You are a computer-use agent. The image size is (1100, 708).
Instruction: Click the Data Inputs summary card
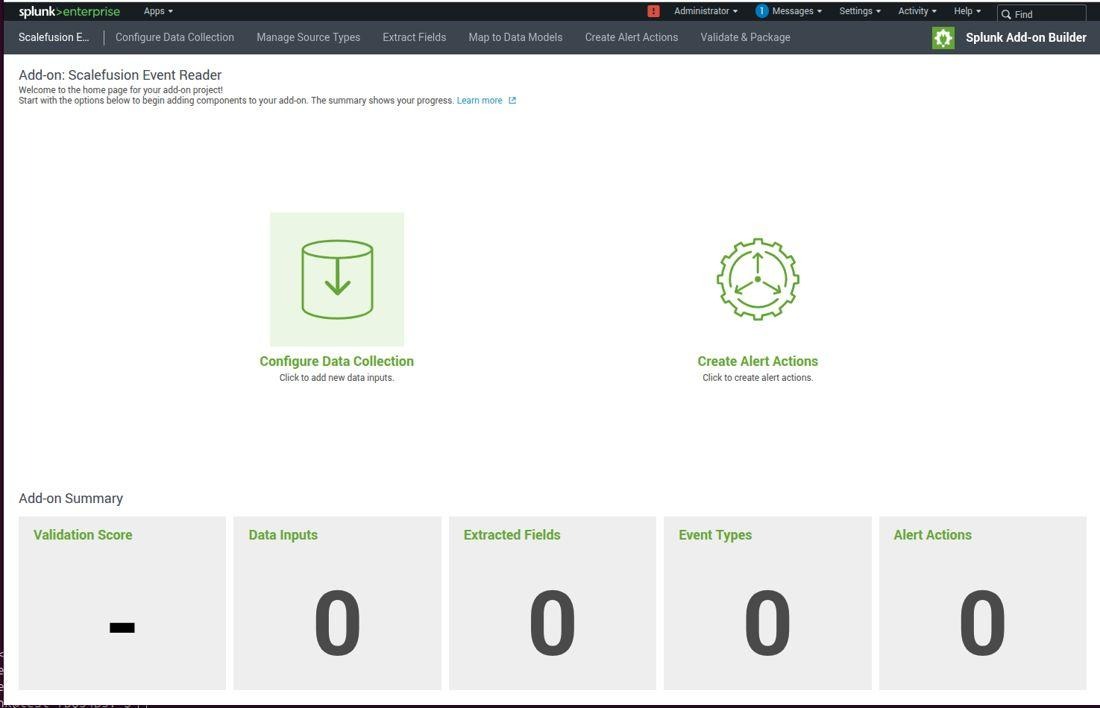(x=337, y=603)
